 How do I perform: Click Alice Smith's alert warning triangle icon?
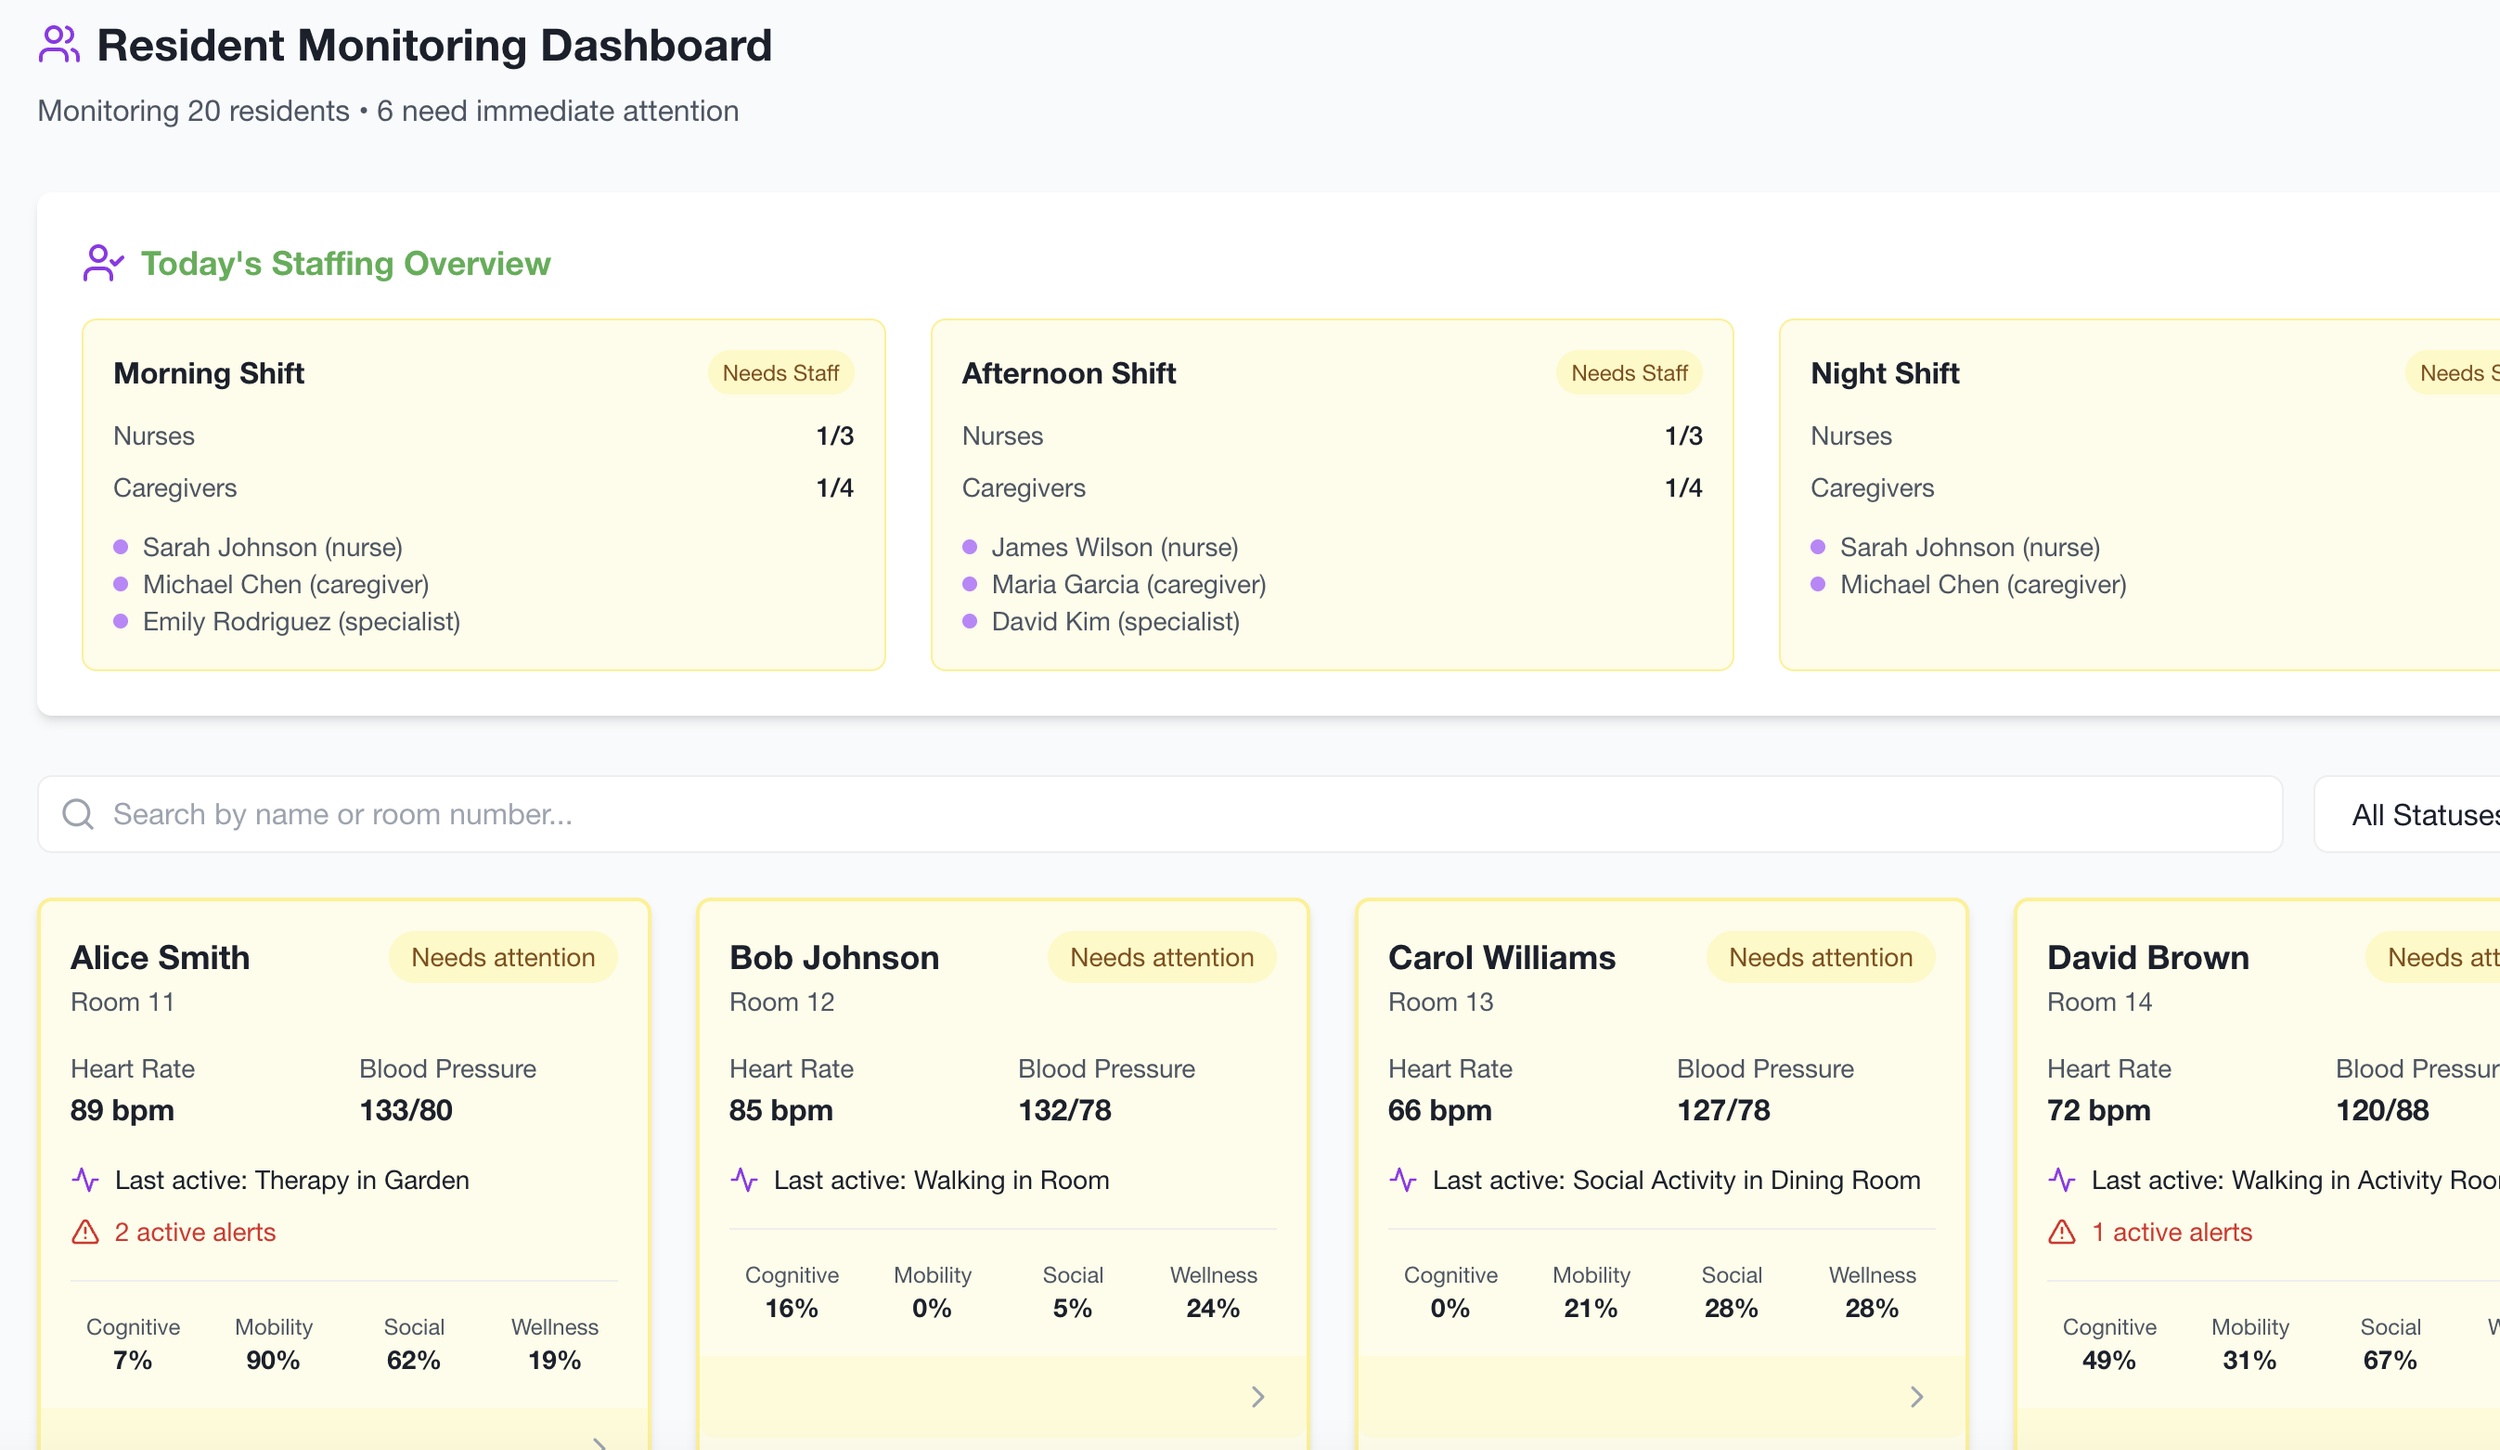pos(86,1232)
